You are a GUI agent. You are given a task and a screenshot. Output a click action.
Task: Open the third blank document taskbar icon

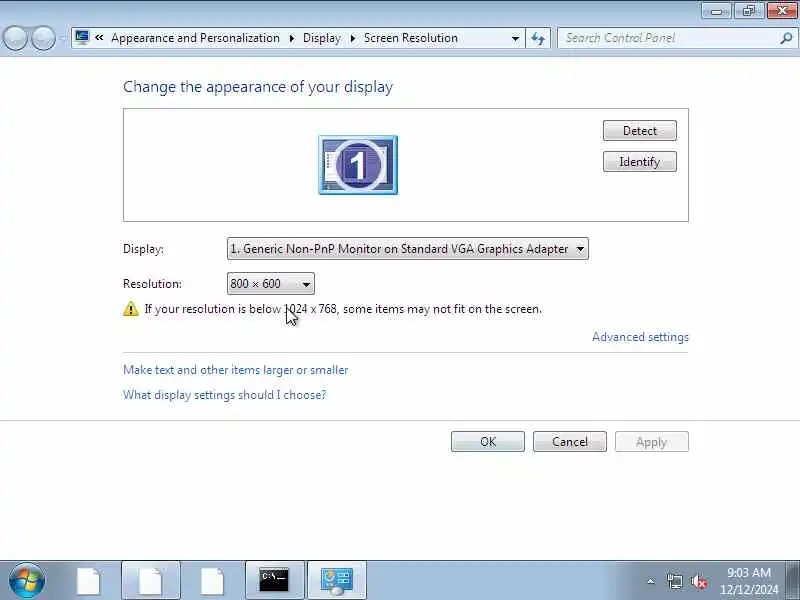(x=212, y=581)
